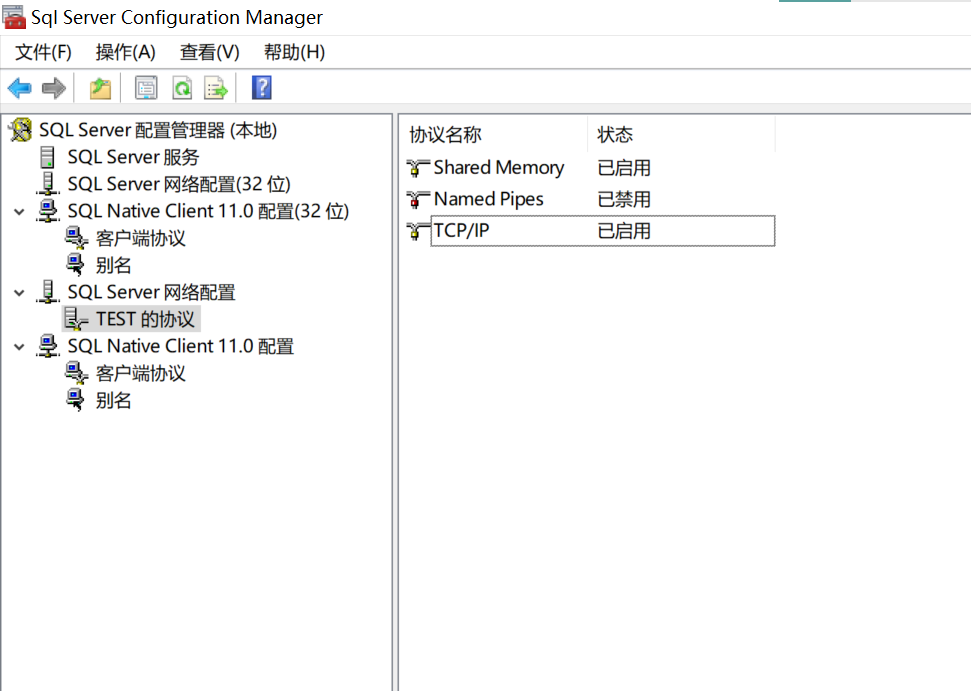The height and width of the screenshot is (691, 971).
Task: Click the blue back navigation arrow
Action: point(20,88)
